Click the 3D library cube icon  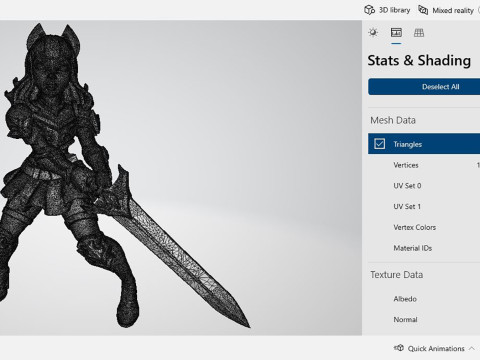coord(369,10)
